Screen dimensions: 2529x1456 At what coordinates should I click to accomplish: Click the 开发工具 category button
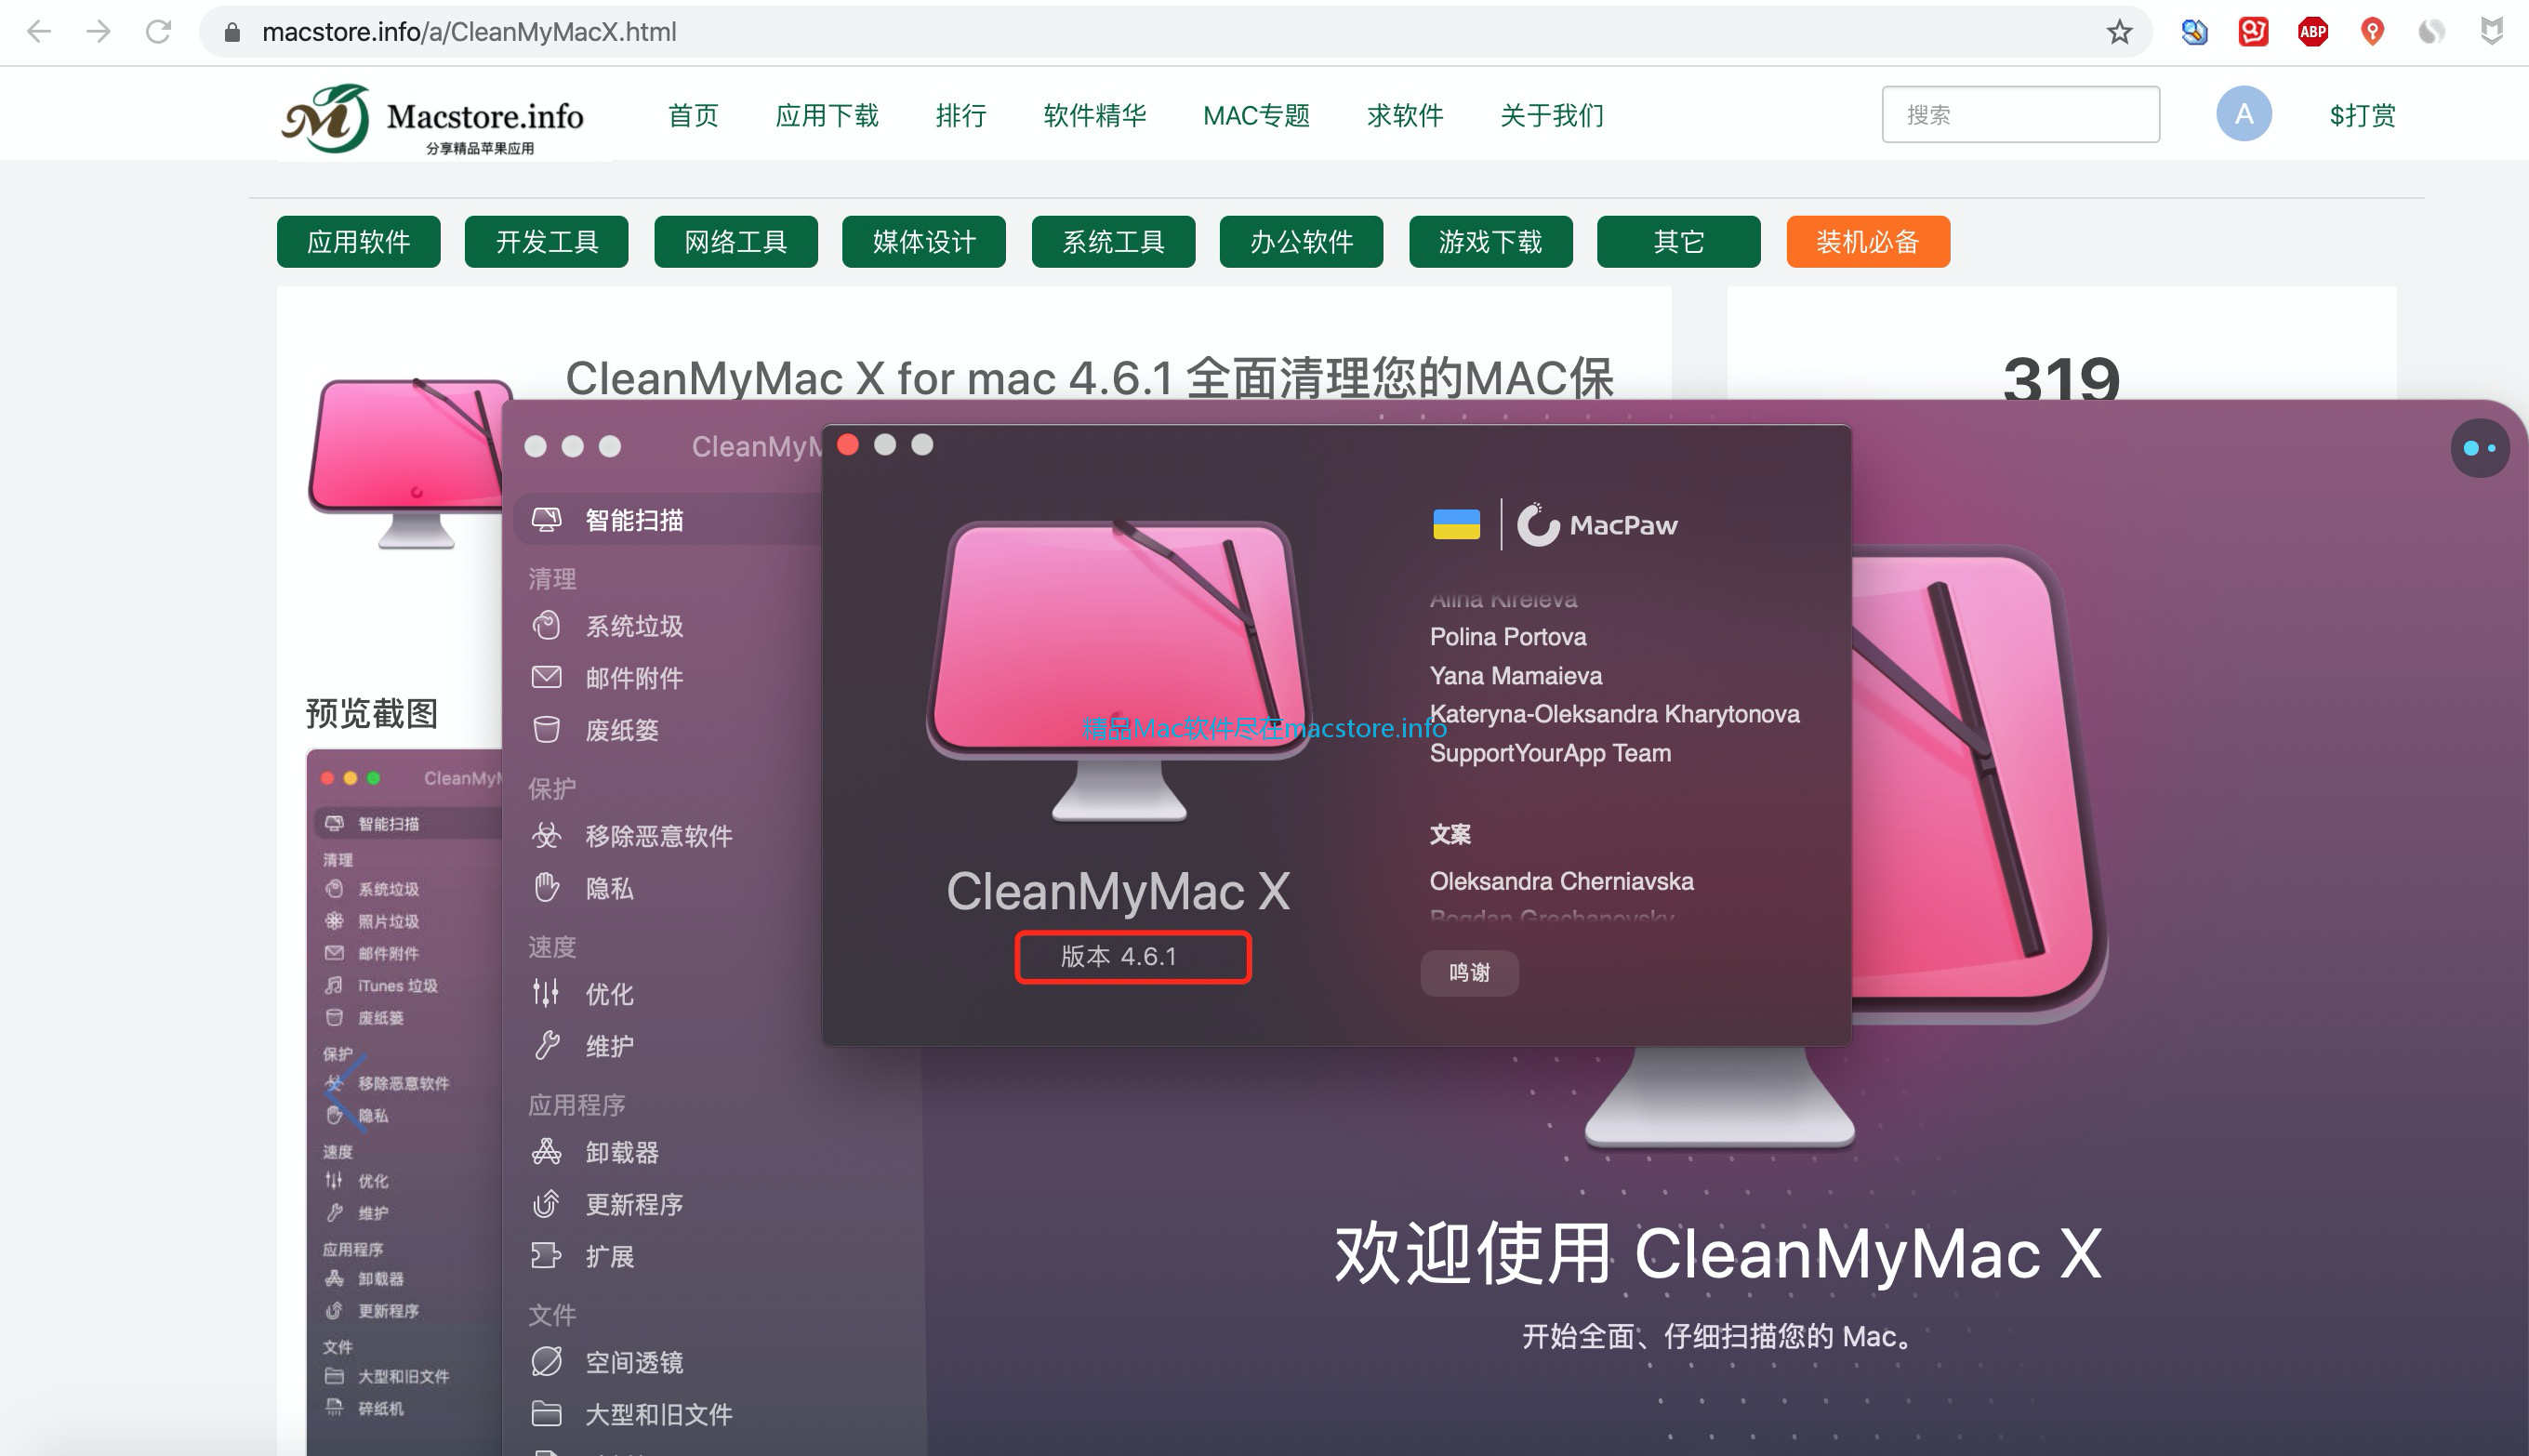[x=546, y=241]
